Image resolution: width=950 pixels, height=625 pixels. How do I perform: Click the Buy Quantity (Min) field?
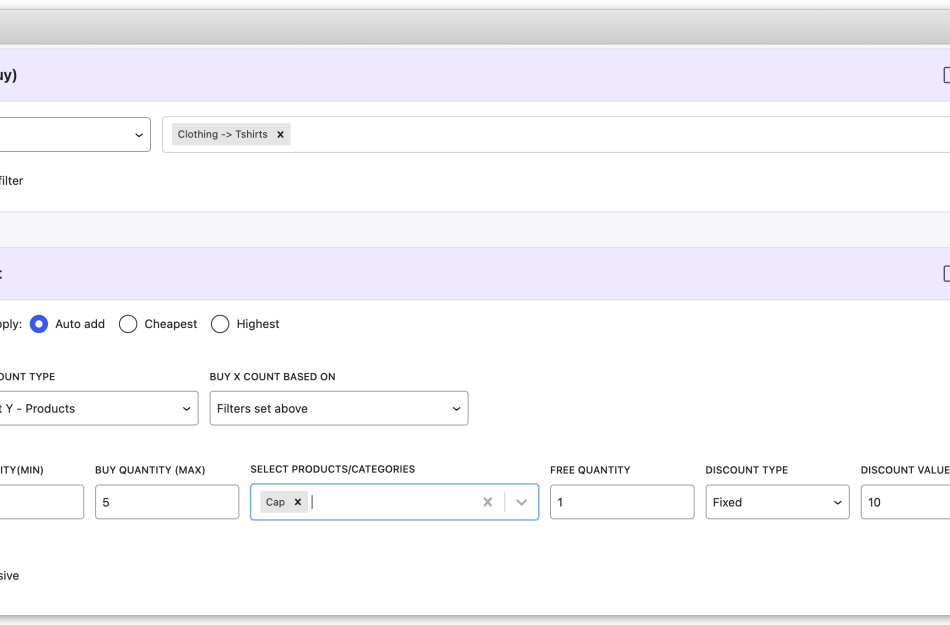40,502
